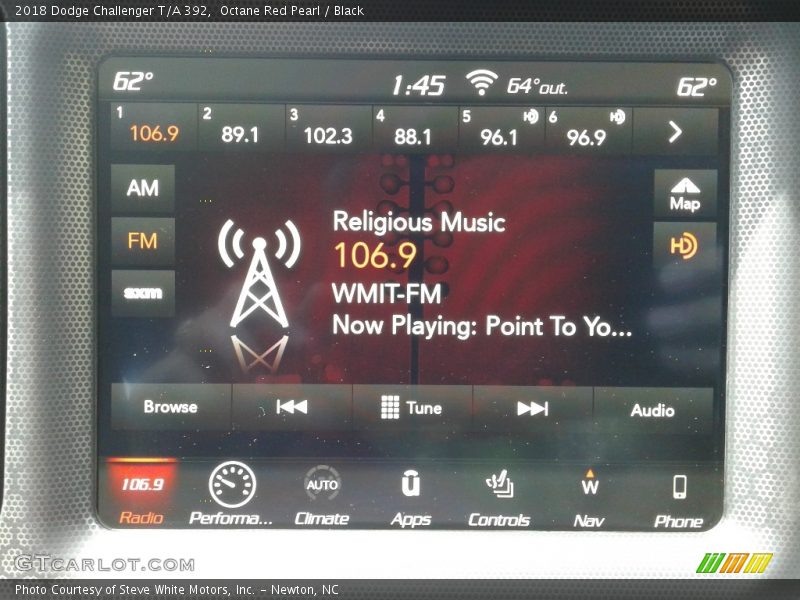Tap the Wi-Fi status icon
800x600 pixels.
click(481, 82)
